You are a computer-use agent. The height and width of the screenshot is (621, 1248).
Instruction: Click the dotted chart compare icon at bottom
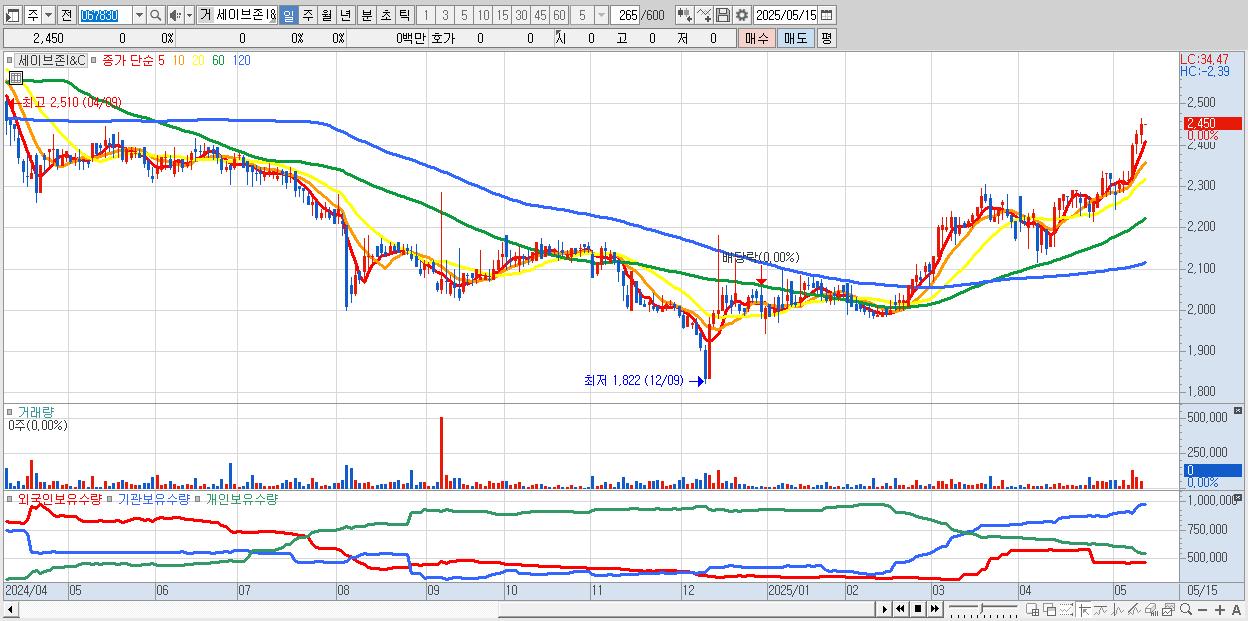(x=1066, y=609)
